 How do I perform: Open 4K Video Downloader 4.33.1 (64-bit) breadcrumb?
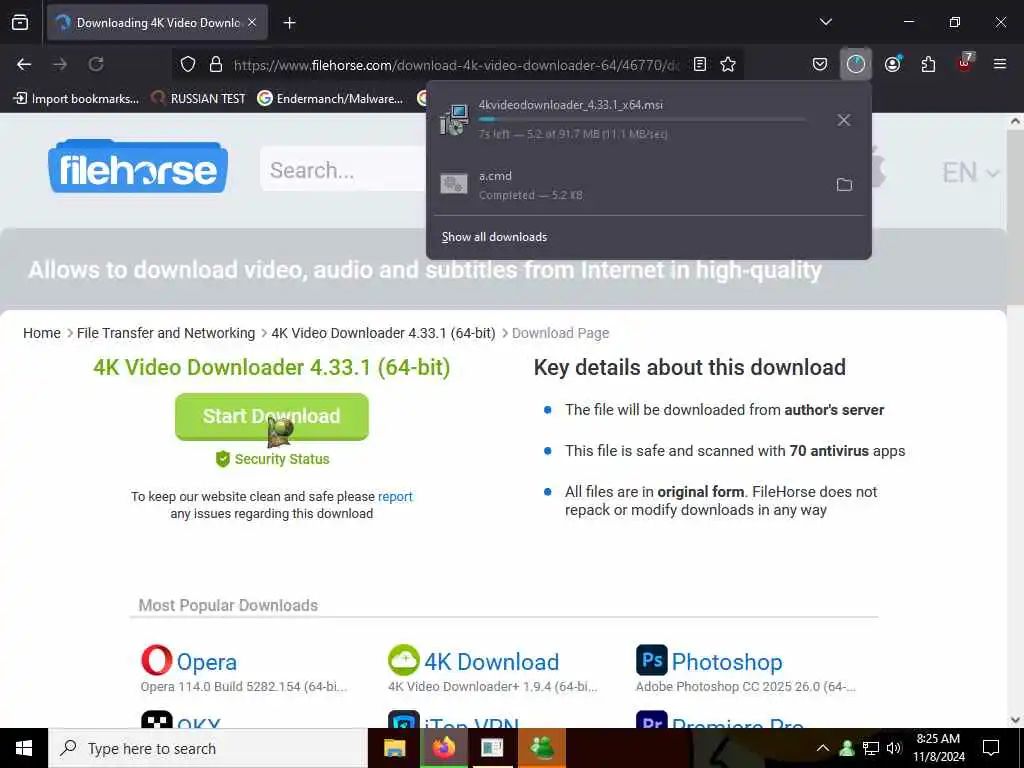[x=383, y=333]
